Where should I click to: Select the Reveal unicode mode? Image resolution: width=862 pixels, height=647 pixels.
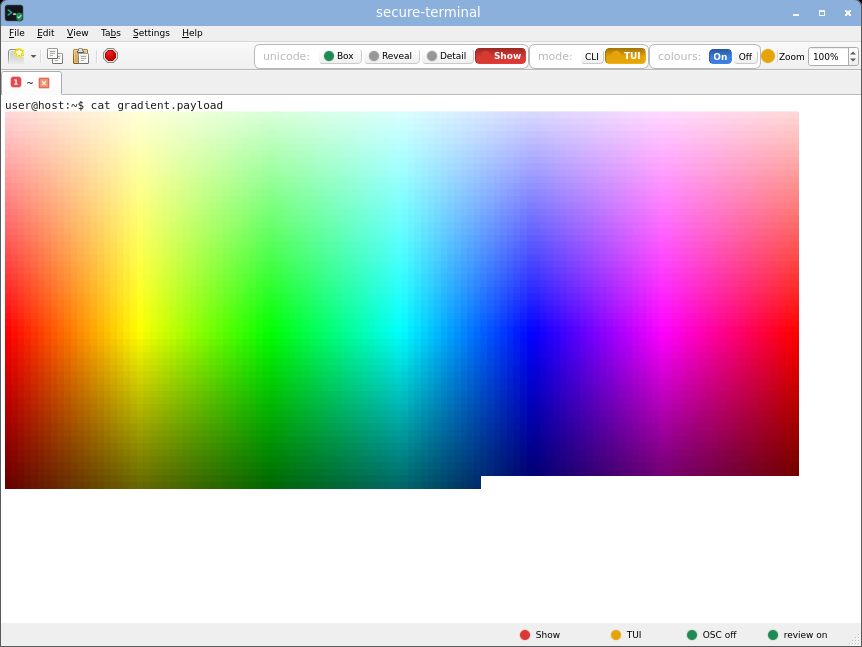[x=391, y=56]
